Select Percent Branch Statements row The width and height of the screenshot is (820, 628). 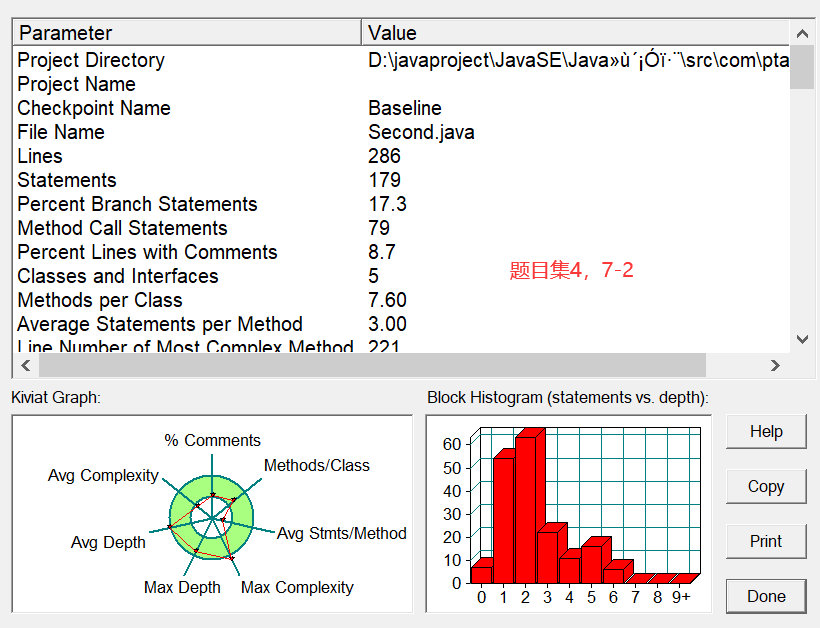(401, 204)
